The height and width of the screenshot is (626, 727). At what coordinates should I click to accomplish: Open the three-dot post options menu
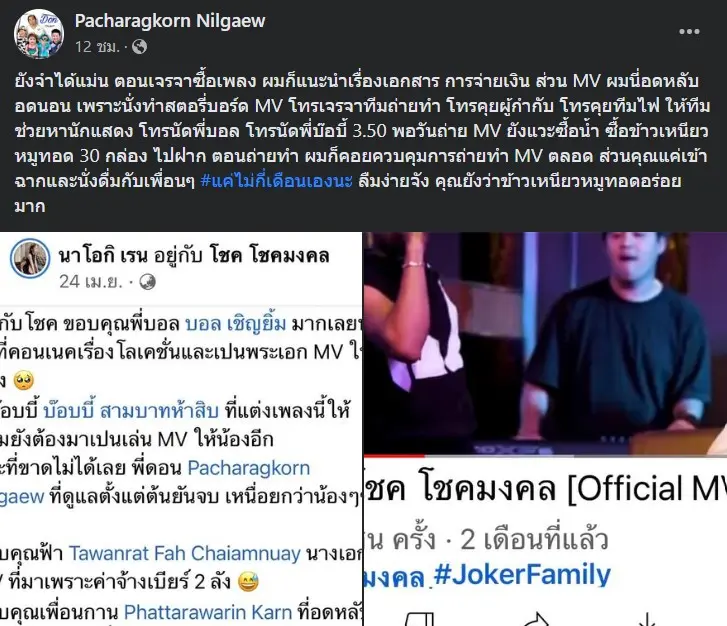pyautogui.click(x=689, y=32)
